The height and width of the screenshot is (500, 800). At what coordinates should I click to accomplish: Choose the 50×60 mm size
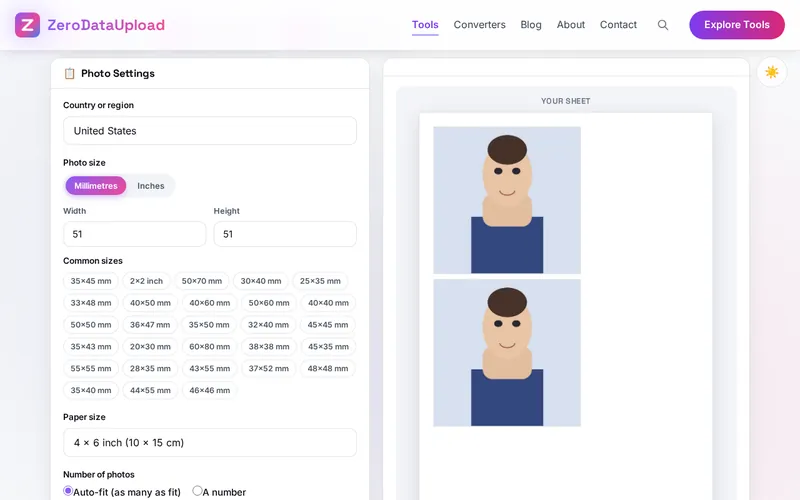point(269,303)
